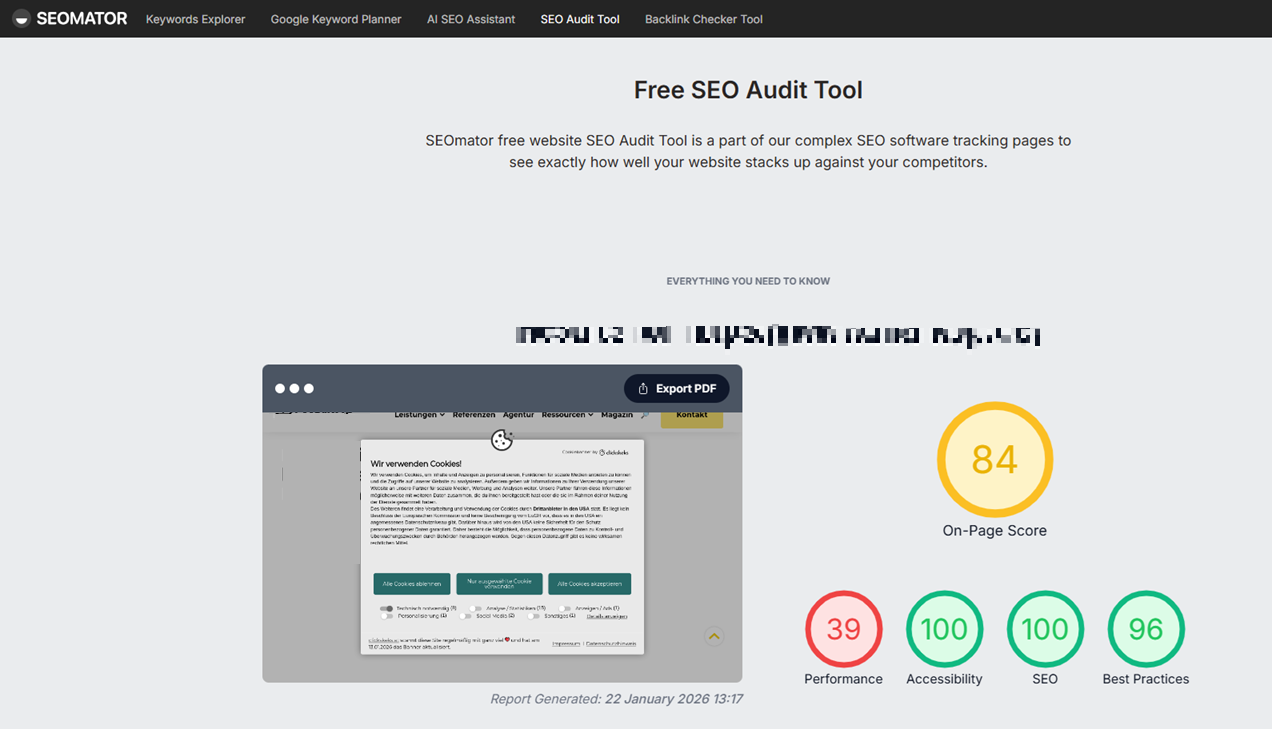1272x729 pixels.
Task: Disable the Technisch notwendig toggle
Action: 387,608
